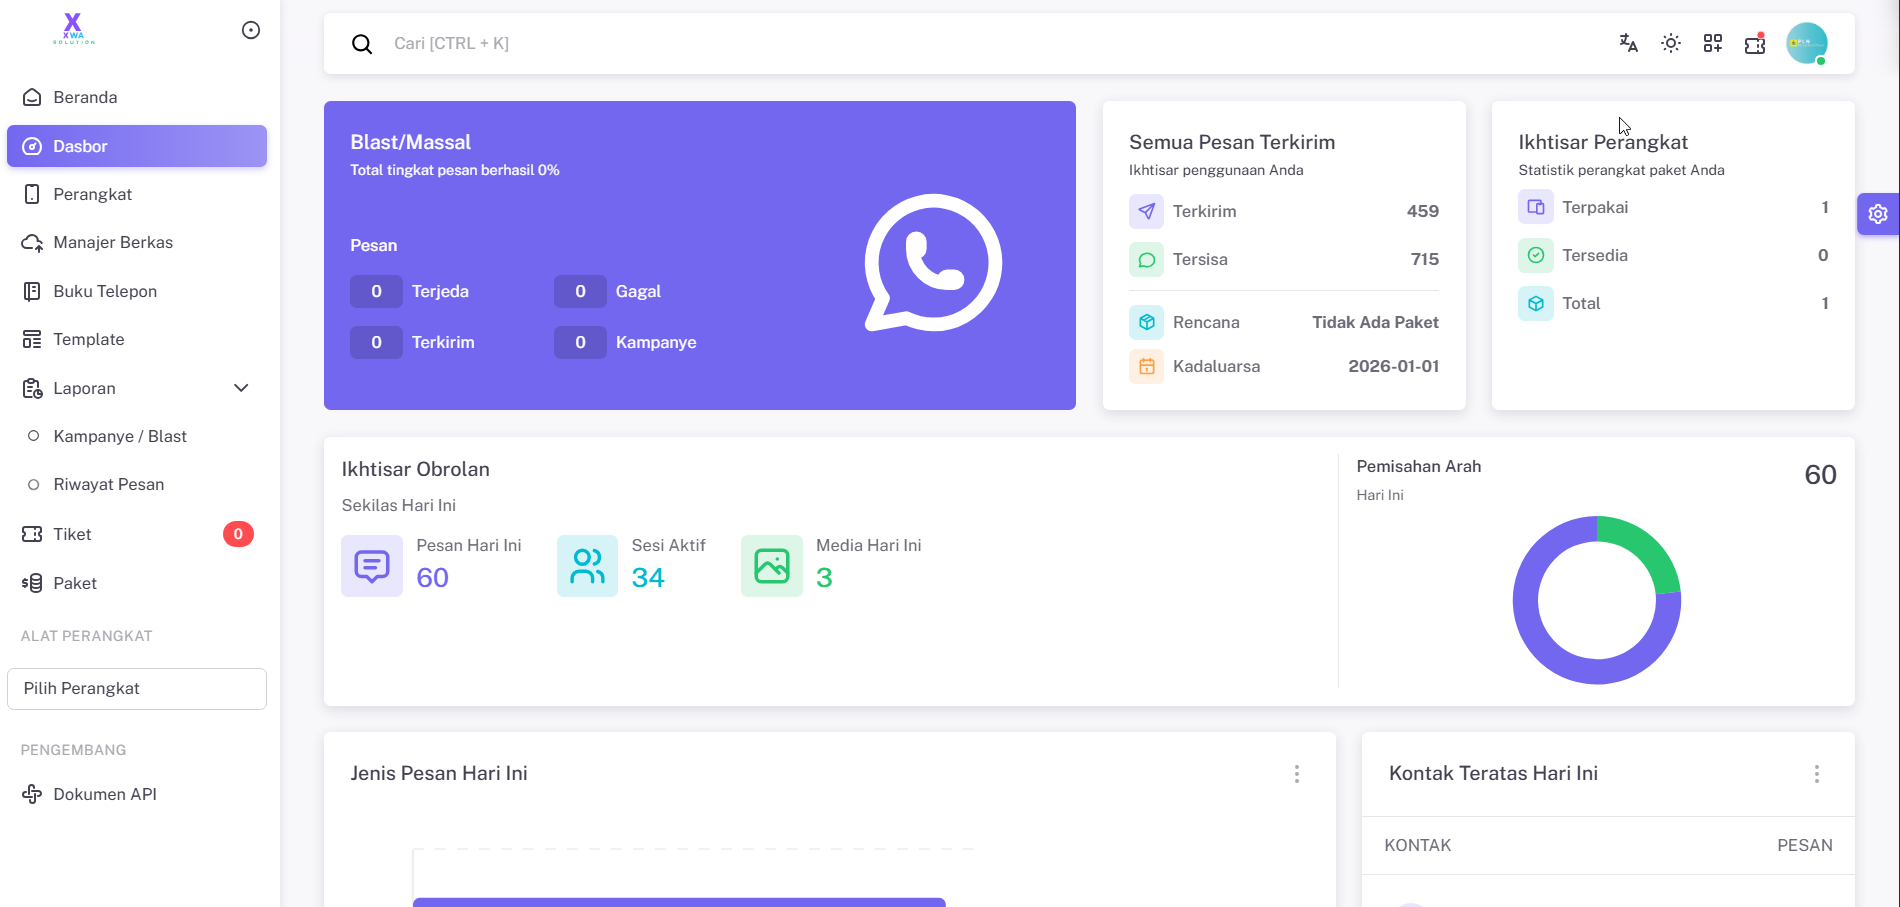Open the Jenis Pesan Hari Ini options menu
The image size is (1900, 907).
click(x=1297, y=773)
